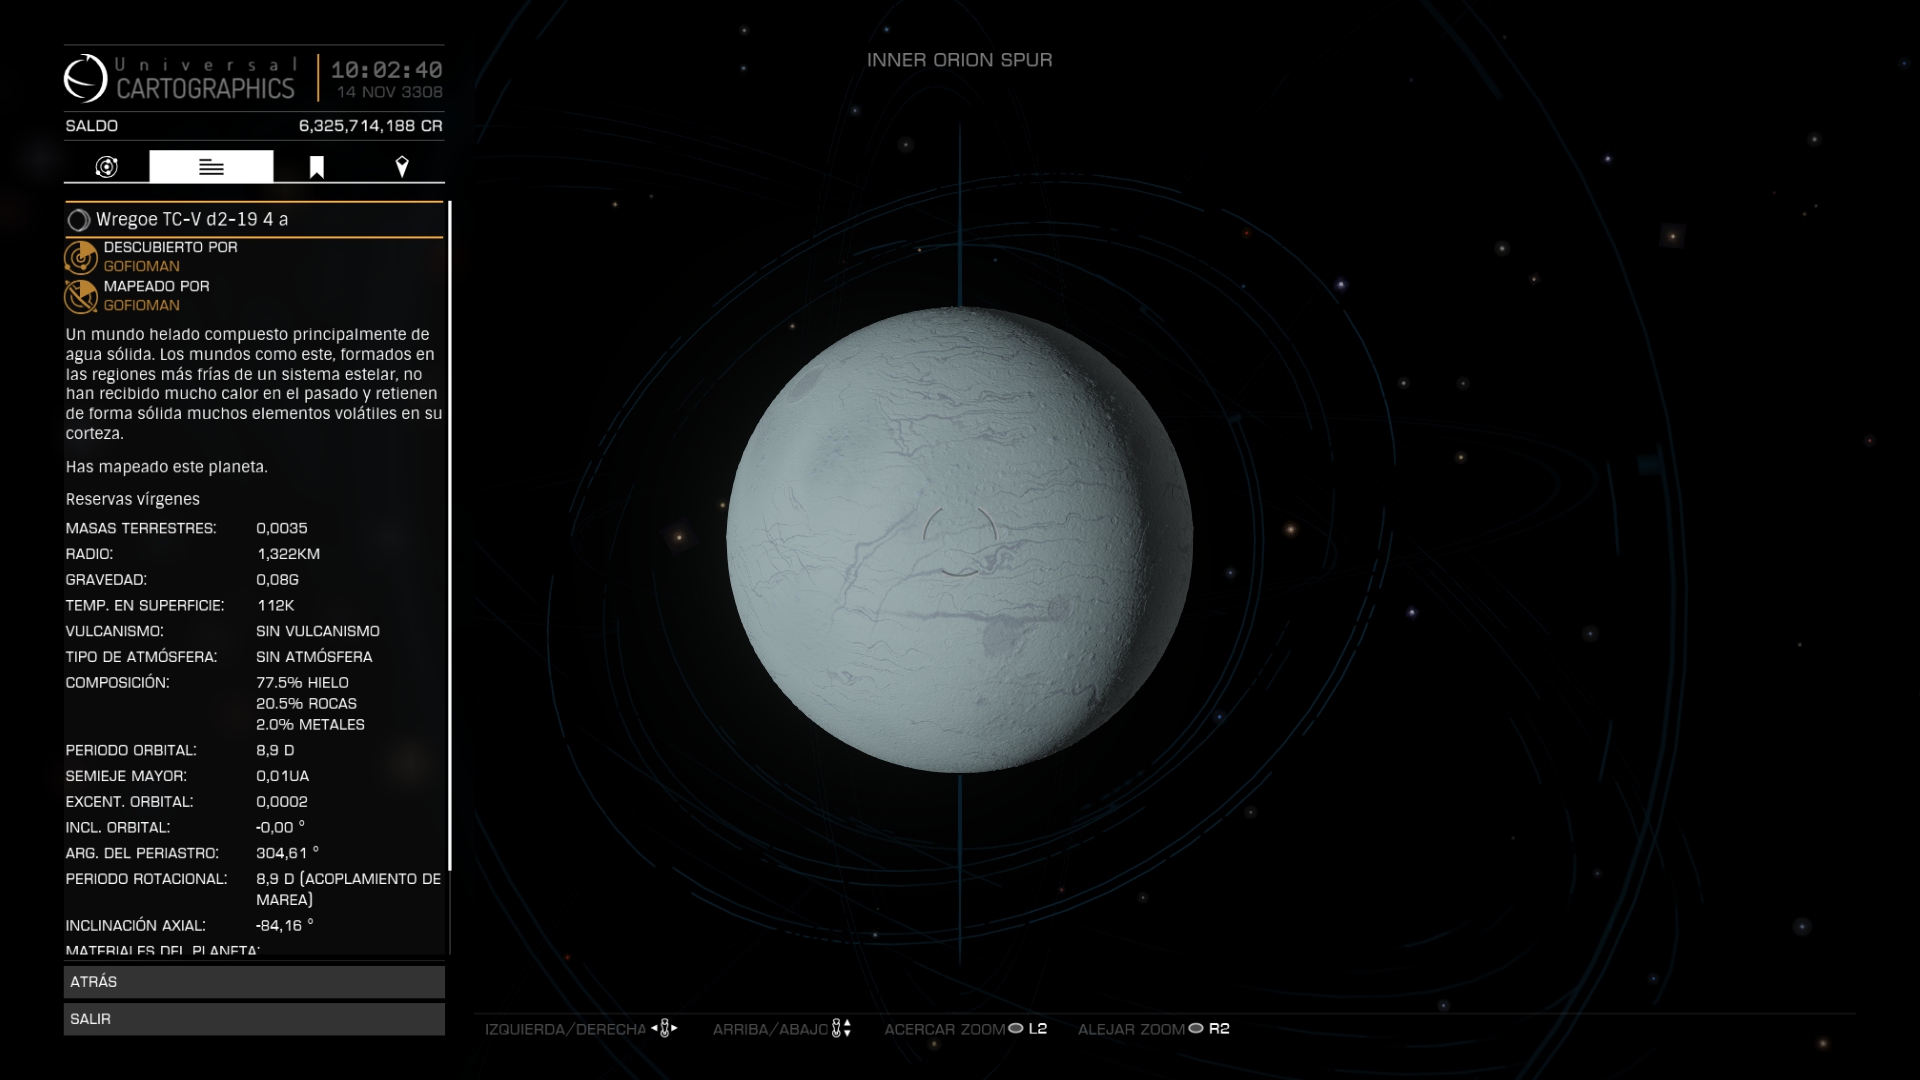Select the ice planet in the view
1920x1080 pixels.
[x=960, y=540]
